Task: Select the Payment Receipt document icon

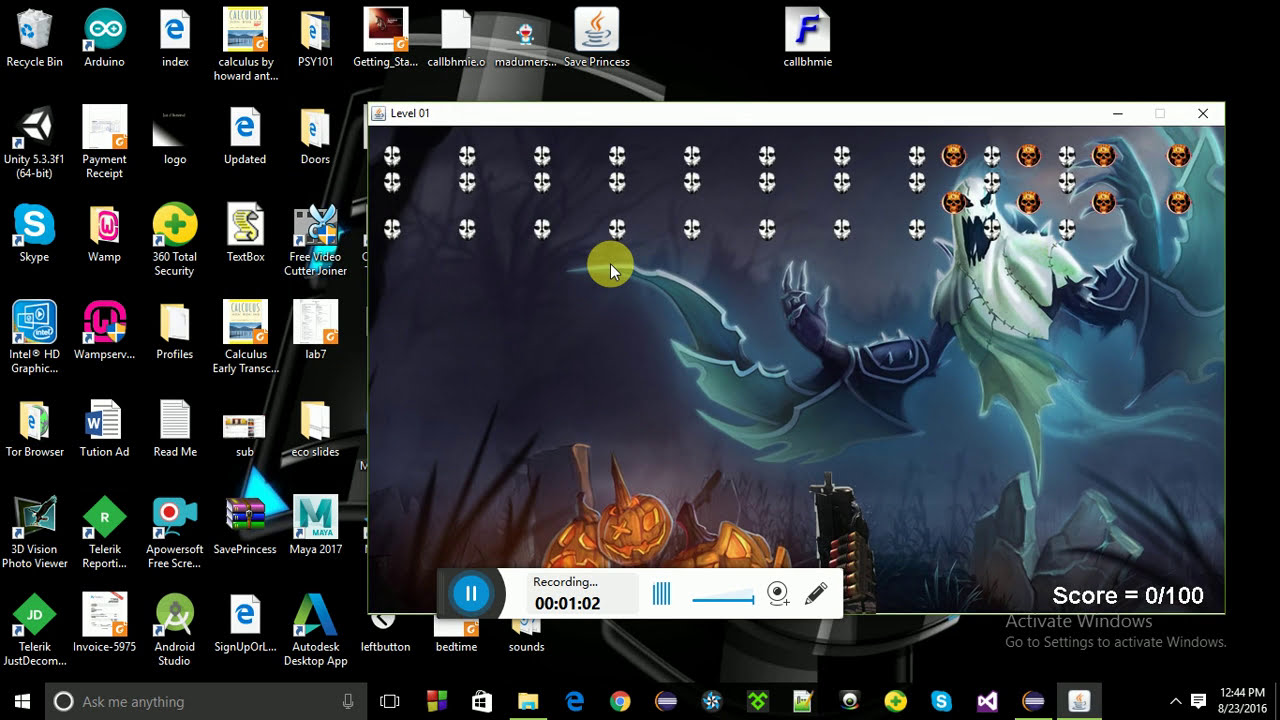Action: coord(104,143)
